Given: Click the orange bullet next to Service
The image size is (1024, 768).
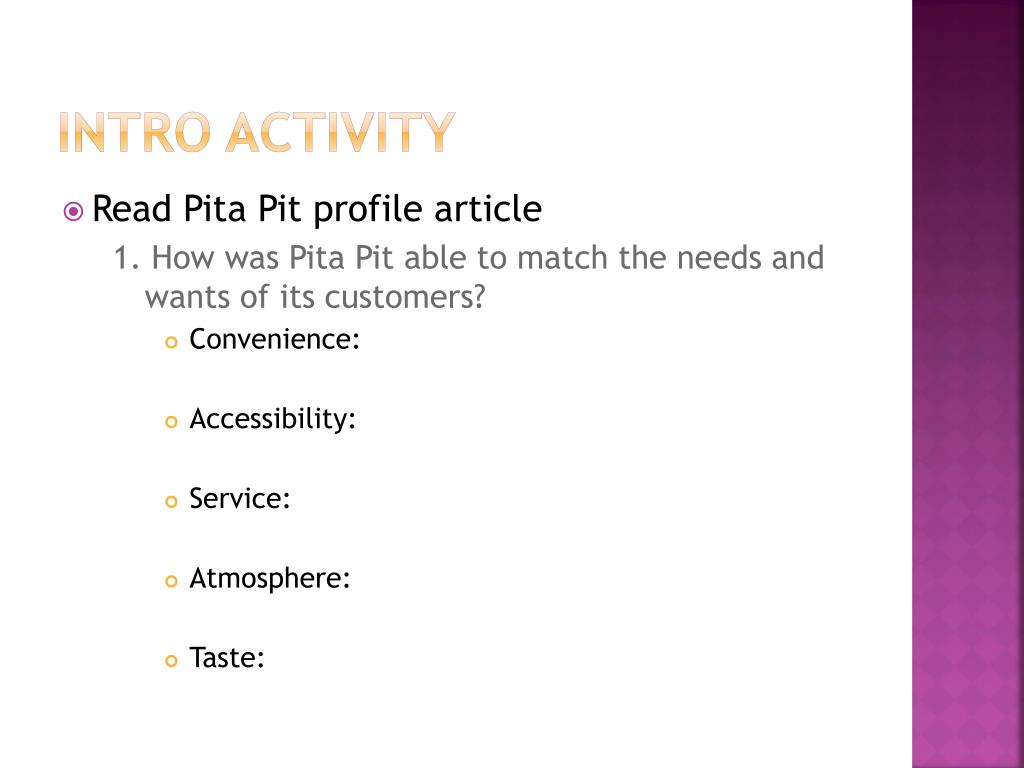Looking at the screenshot, I should coord(171,502).
